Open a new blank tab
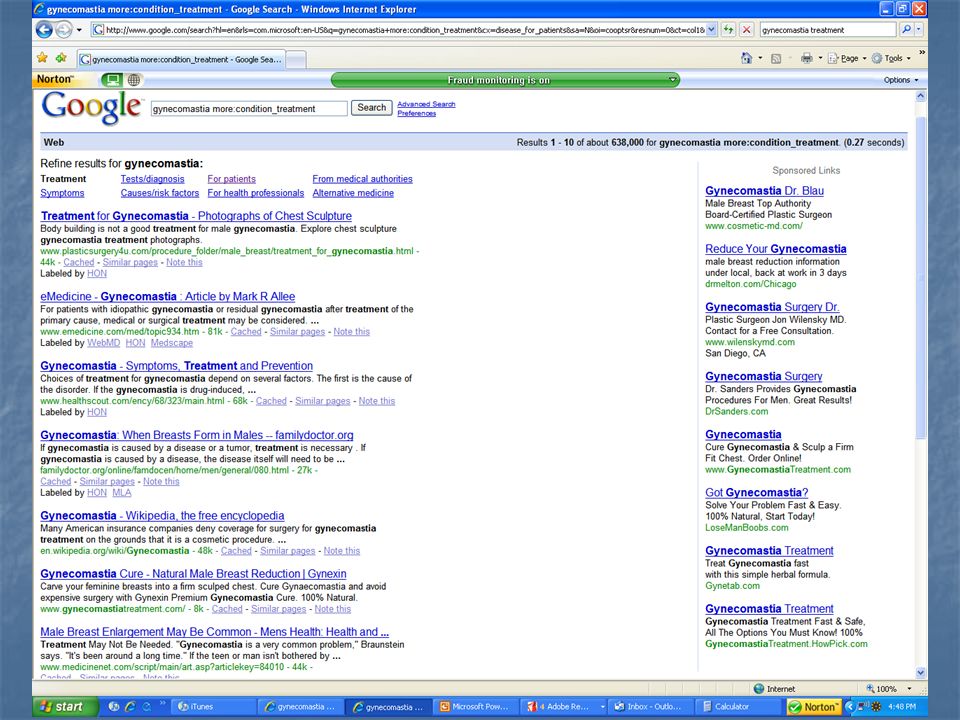The height and width of the screenshot is (720, 960). pos(296,59)
